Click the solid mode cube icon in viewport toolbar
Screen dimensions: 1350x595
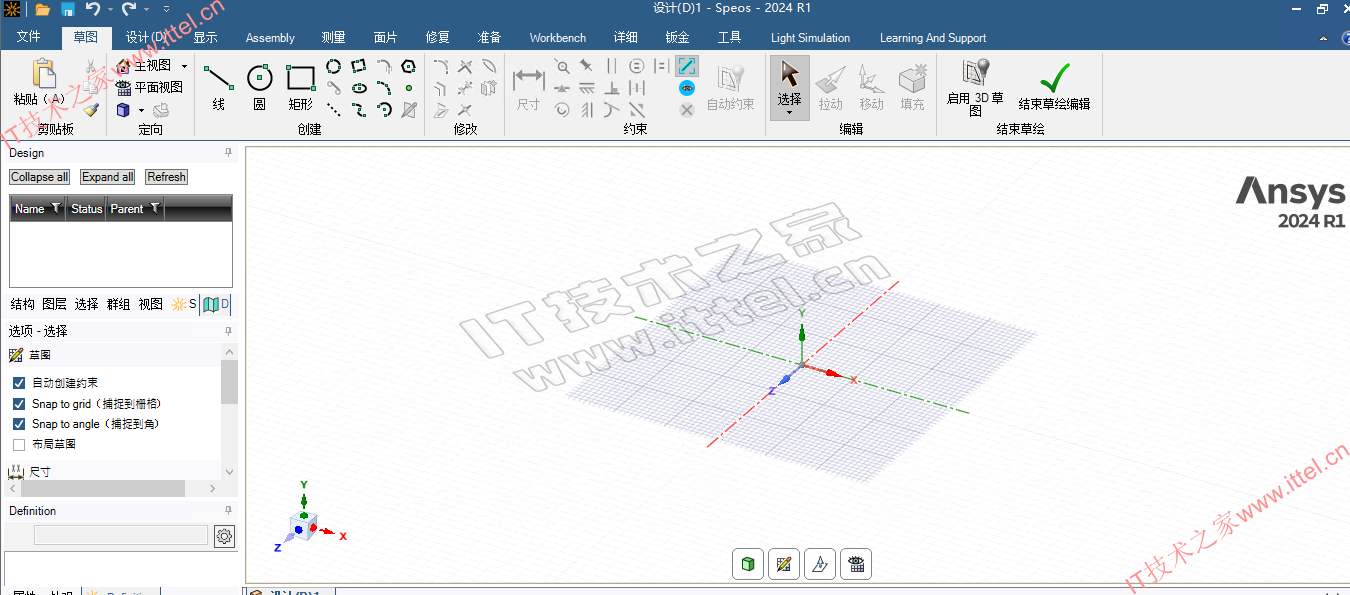[747, 564]
